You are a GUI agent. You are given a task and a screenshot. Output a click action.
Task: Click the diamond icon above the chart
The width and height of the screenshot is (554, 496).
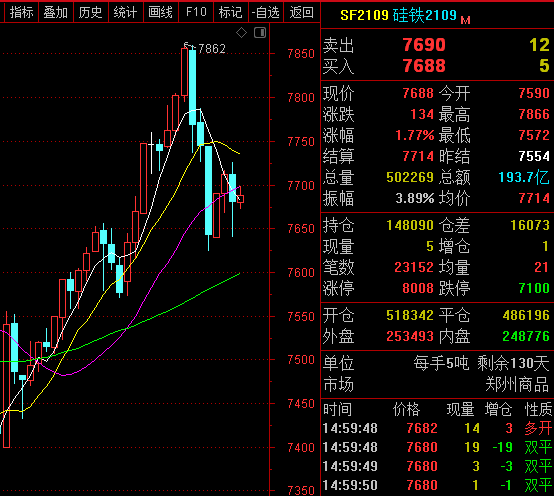242,33
